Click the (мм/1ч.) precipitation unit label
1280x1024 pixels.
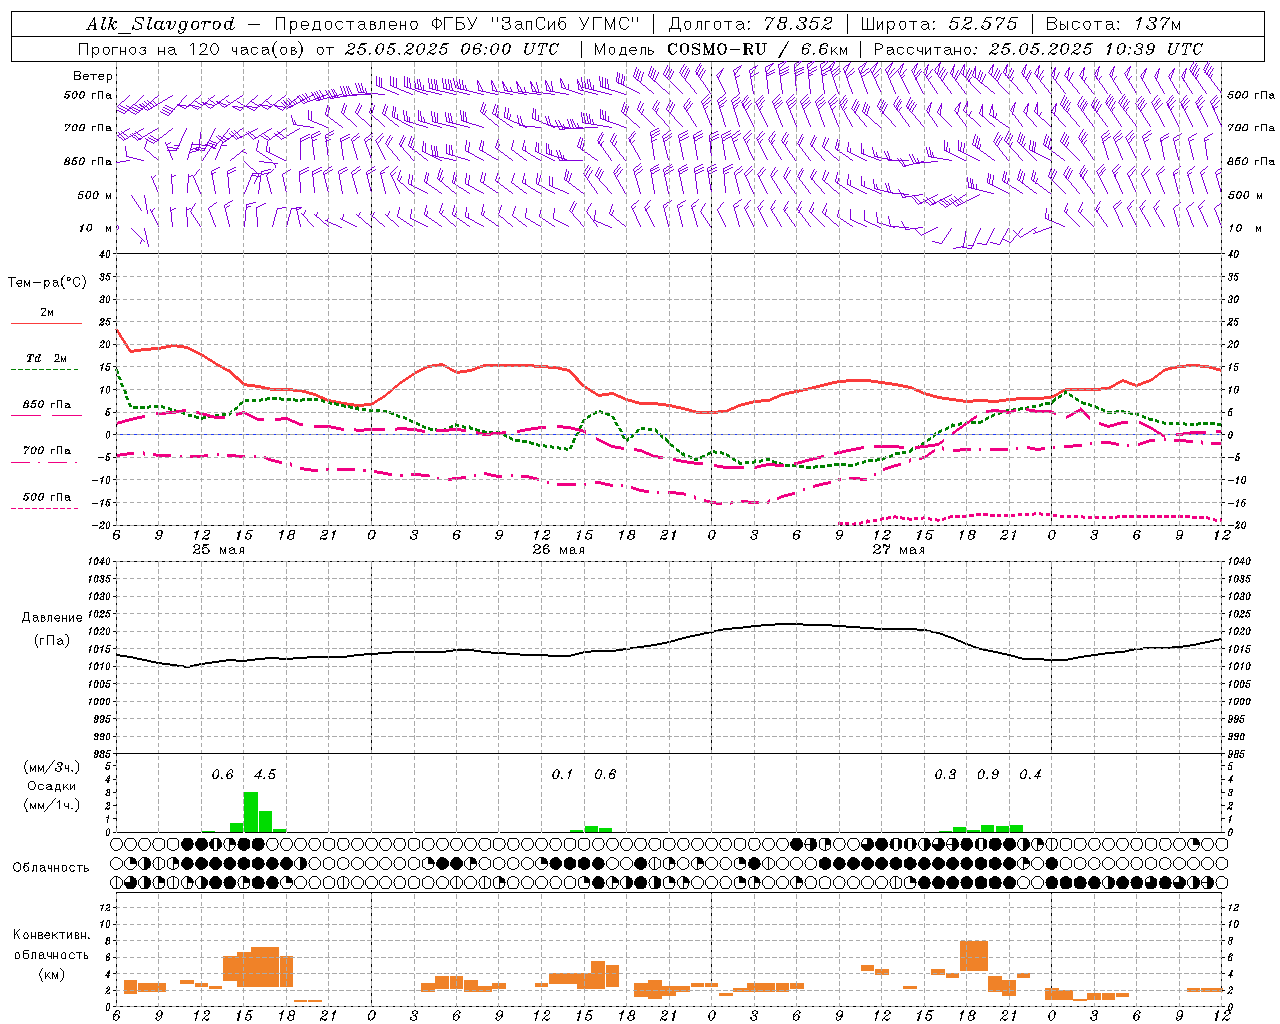point(50,804)
